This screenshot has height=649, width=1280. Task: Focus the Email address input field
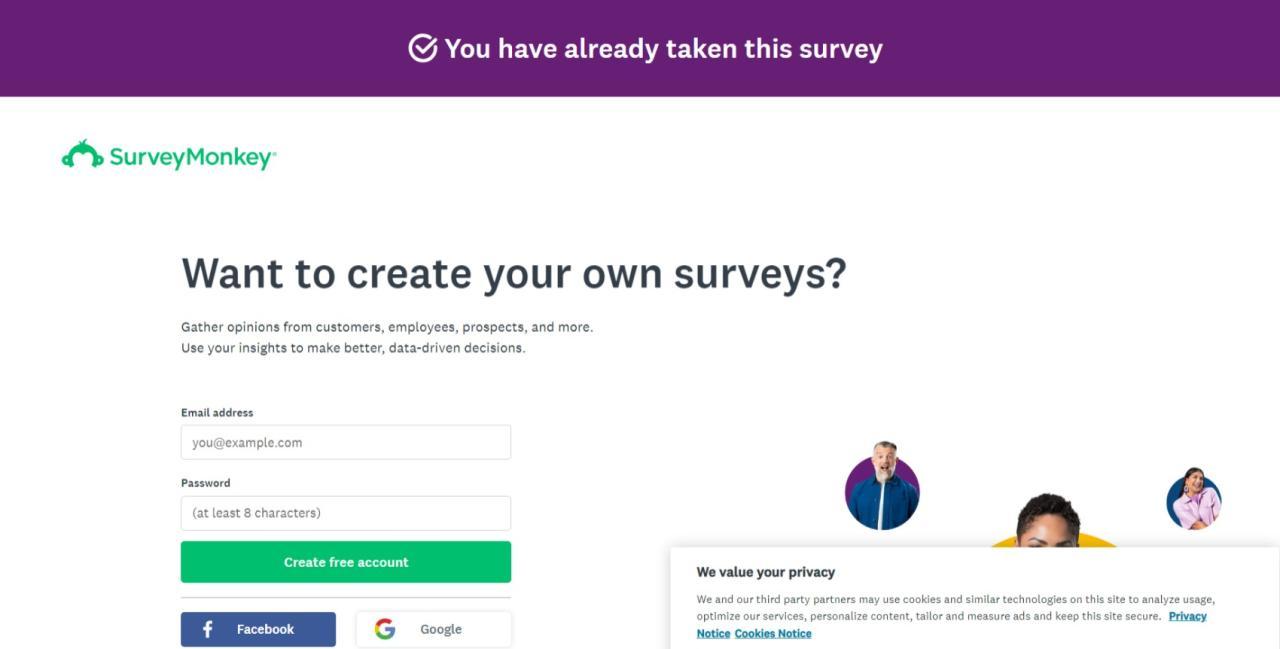345,442
